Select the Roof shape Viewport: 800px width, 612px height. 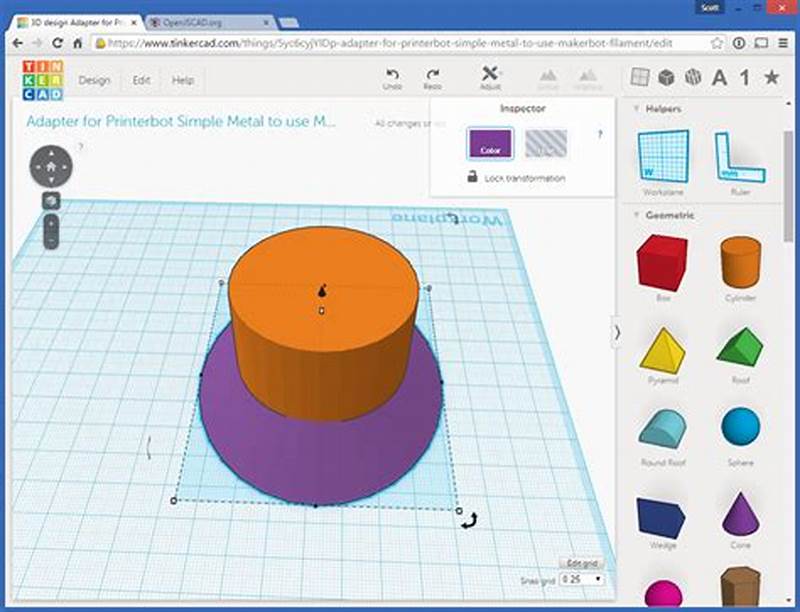tap(740, 350)
